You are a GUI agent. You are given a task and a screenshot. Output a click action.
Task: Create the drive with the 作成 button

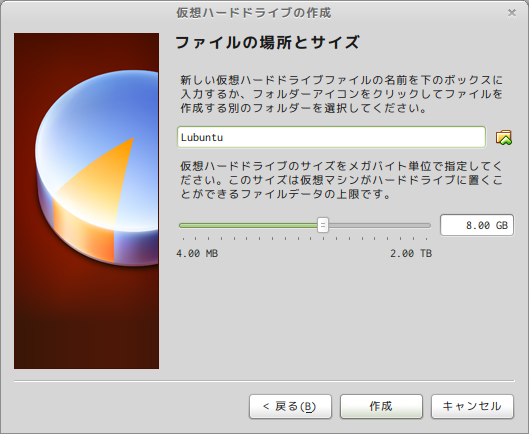tap(381, 406)
